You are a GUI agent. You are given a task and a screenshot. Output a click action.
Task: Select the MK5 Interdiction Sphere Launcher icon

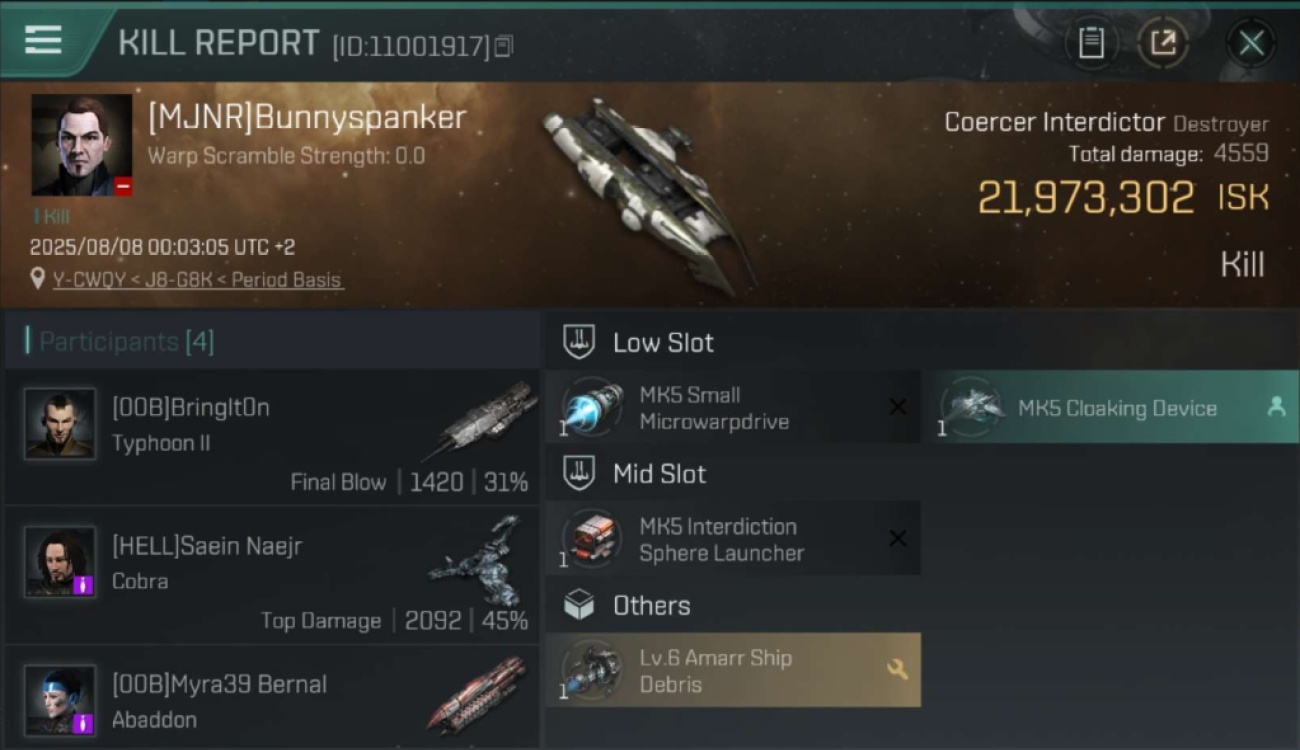pyautogui.click(x=592, y=540)
